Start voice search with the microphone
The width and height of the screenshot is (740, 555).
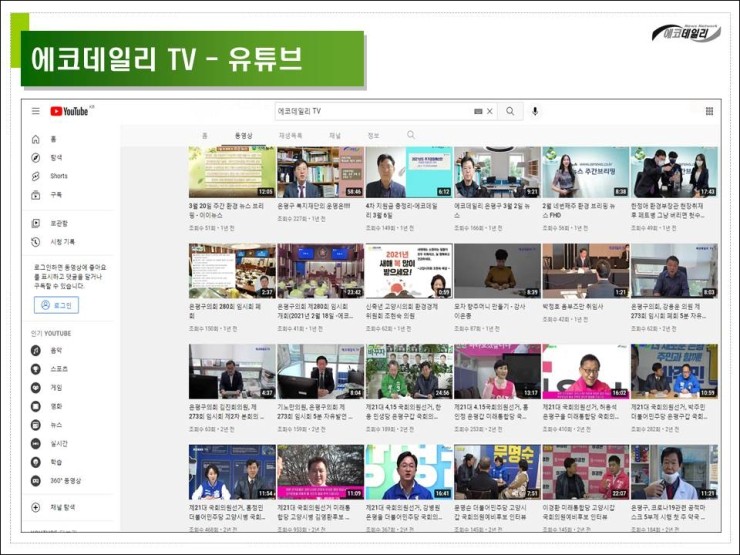click(535, 111)
